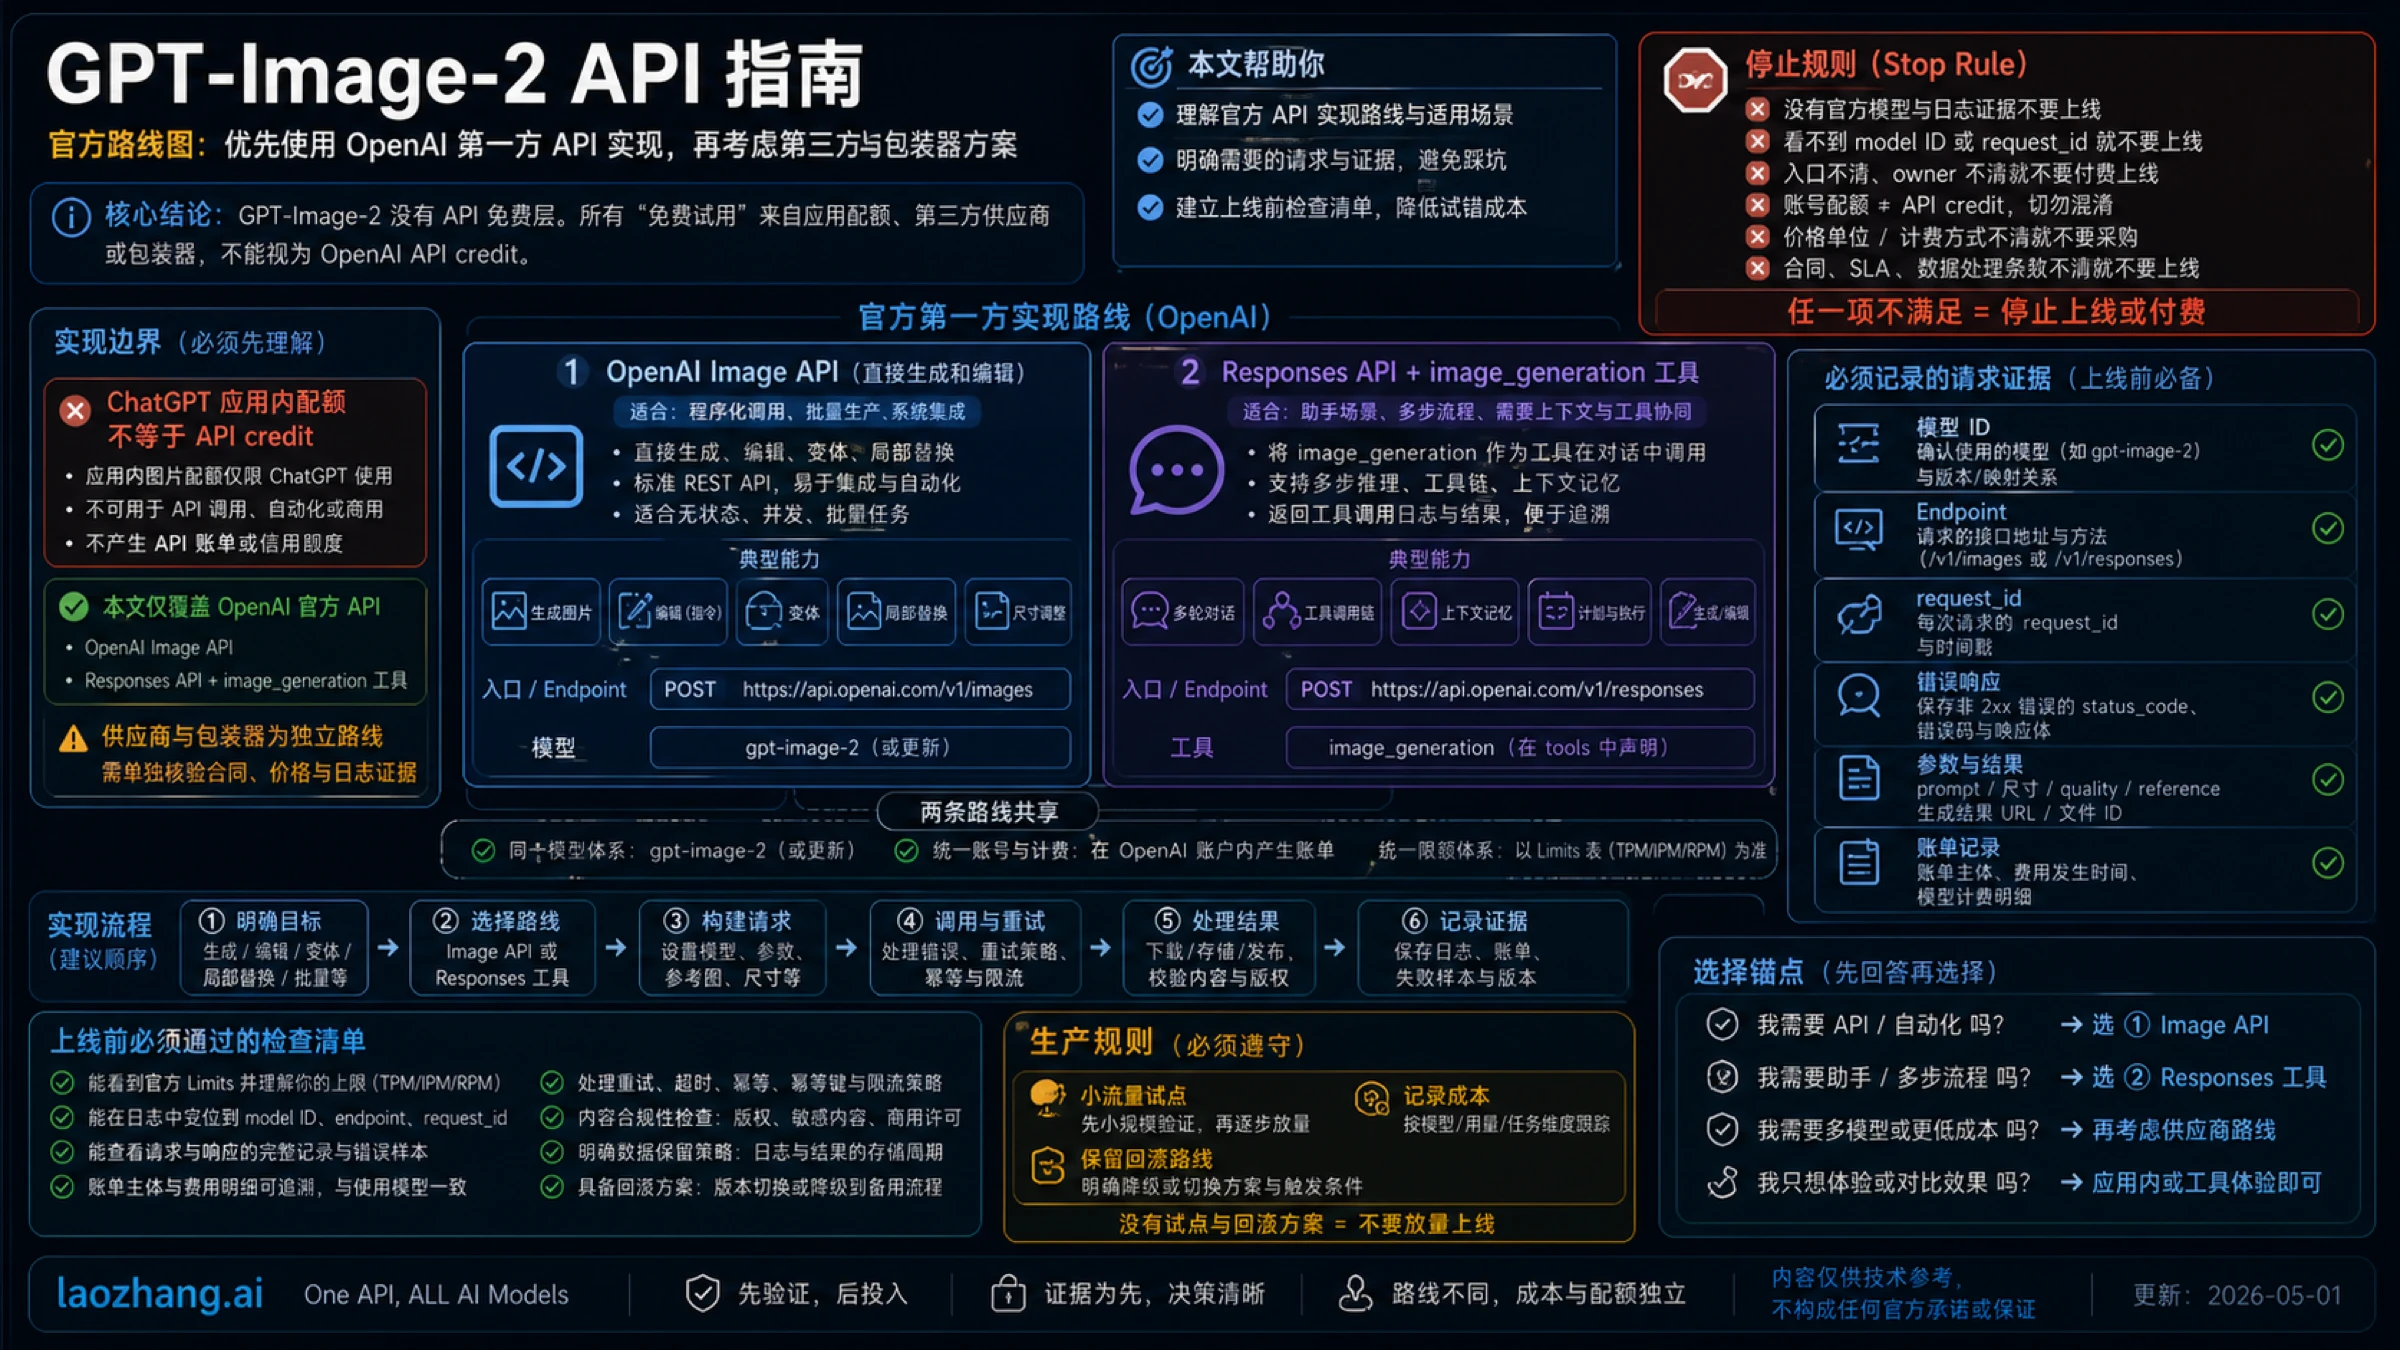Image resolution: width=2400 pixels, height=1350 pixels.
Task: Toggle the green check for 参数与结果 row
Action: point(2328,779)
